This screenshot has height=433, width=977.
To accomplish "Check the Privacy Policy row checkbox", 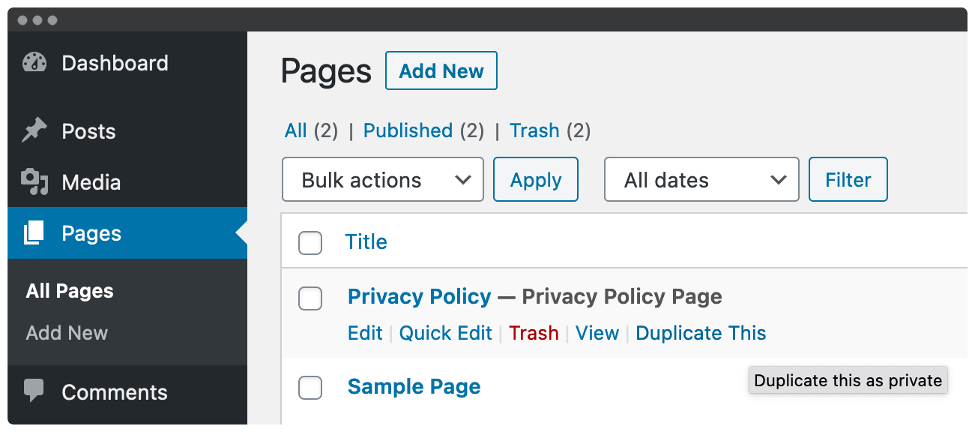I will click(310, 298).
